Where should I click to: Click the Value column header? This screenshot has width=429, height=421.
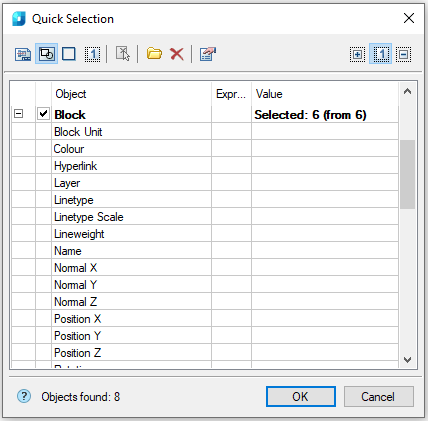(x=325, y=94)
